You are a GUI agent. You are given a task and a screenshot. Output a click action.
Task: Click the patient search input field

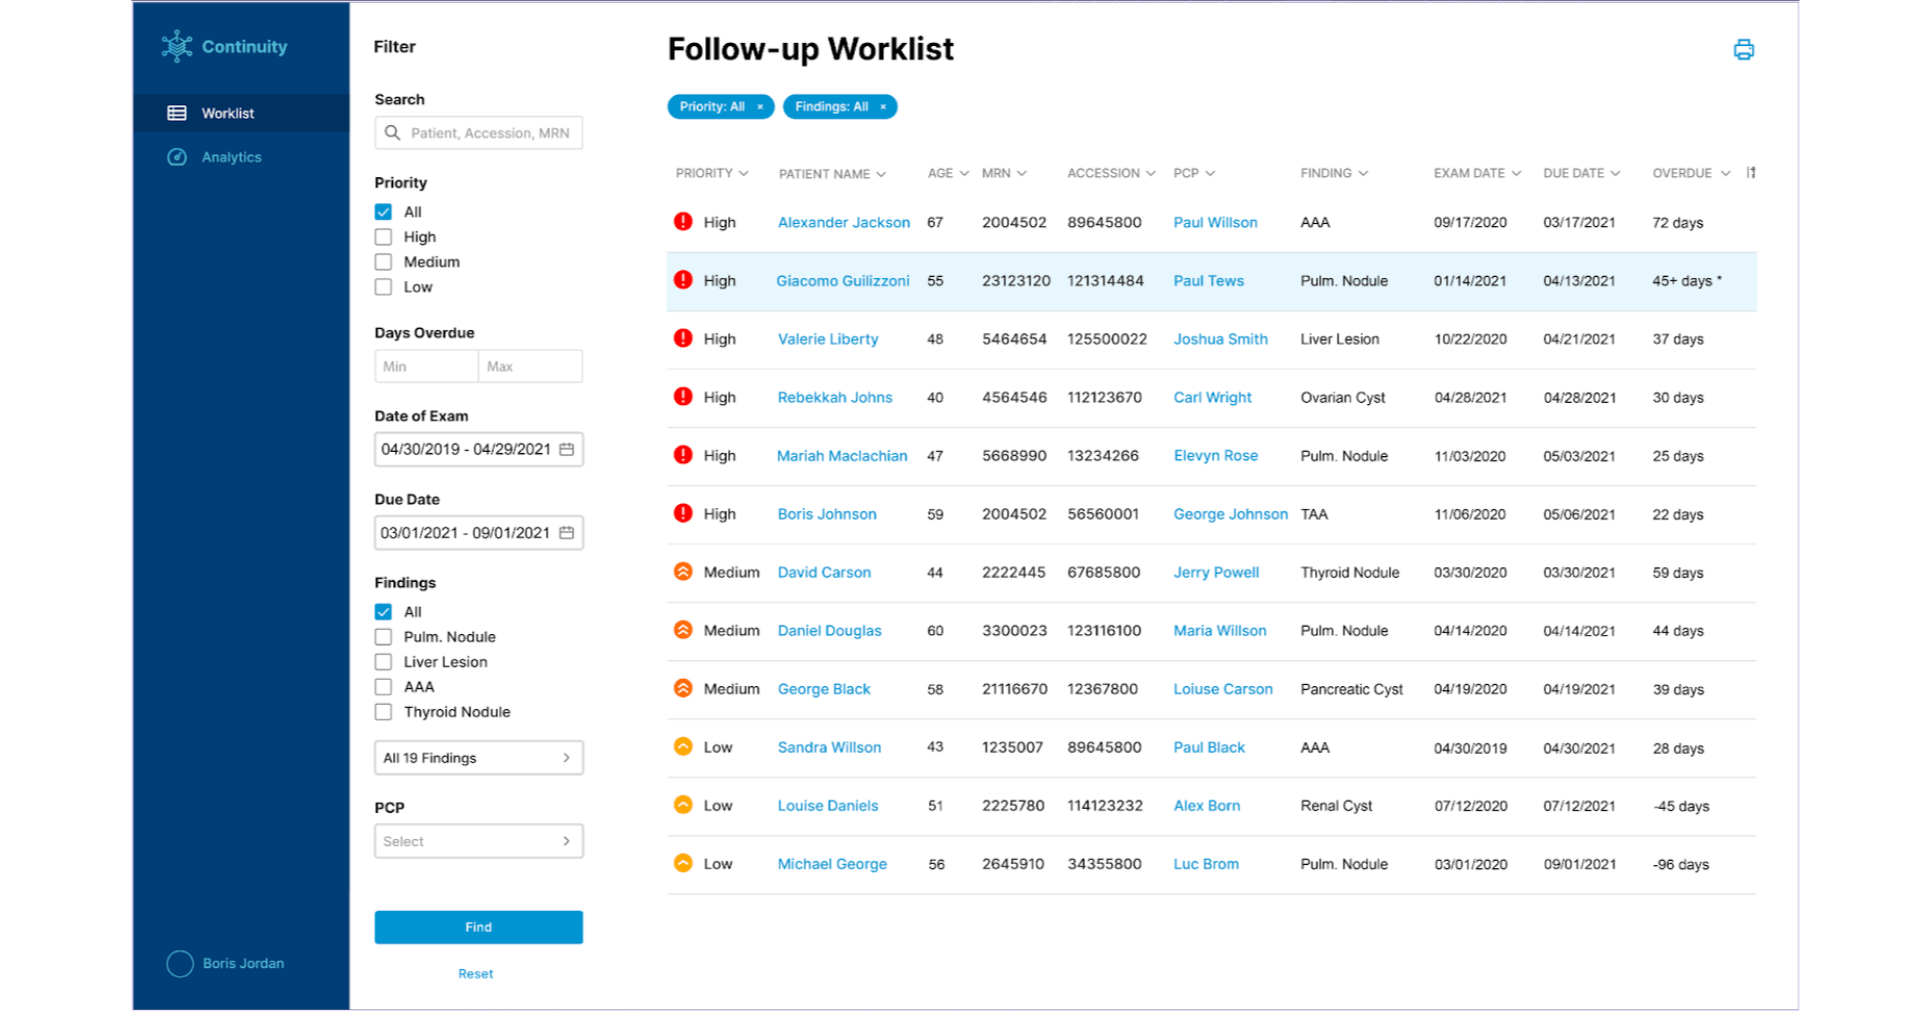[478, 133]
